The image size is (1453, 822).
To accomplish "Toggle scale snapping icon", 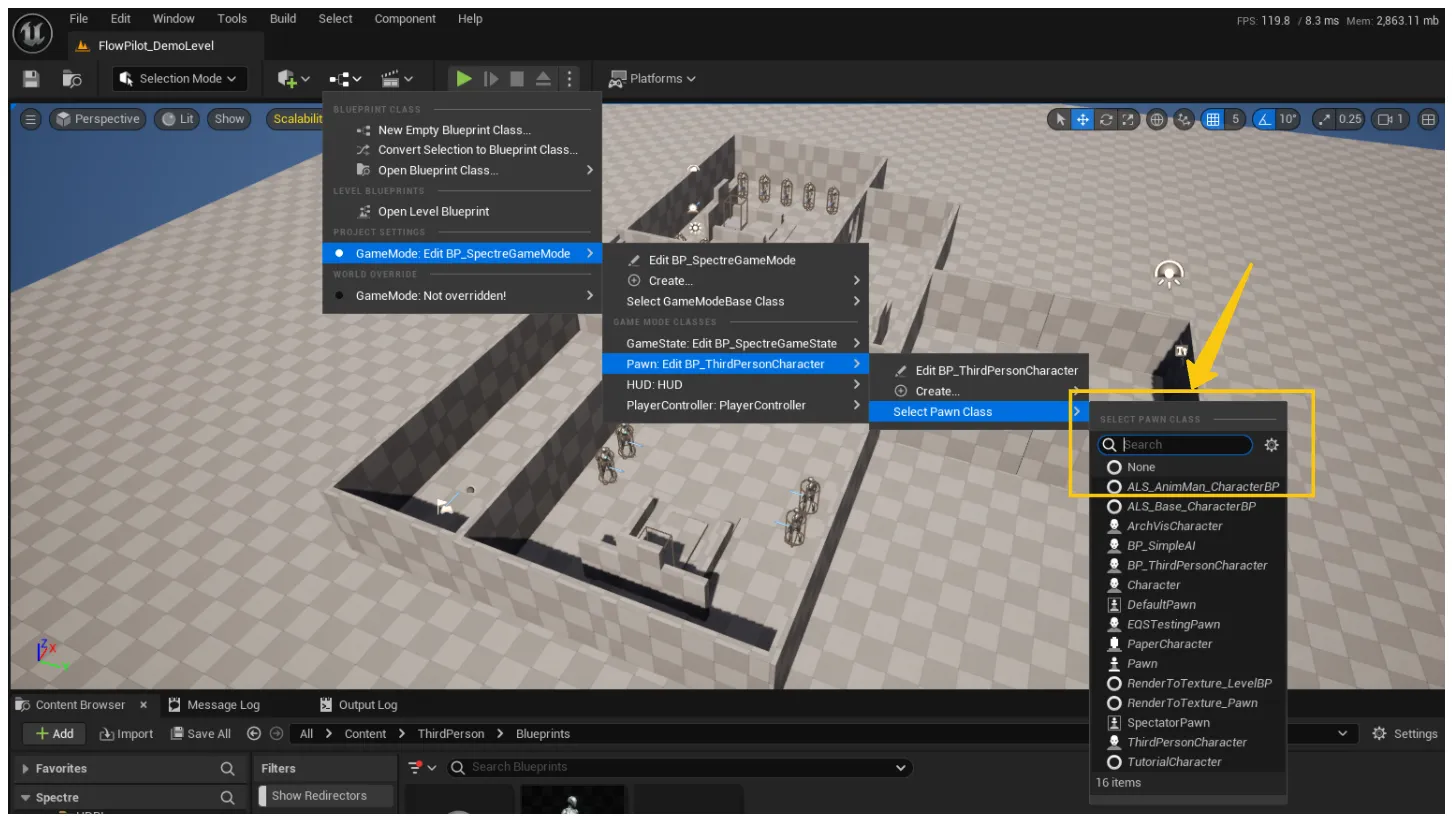I will (1325, 119).
